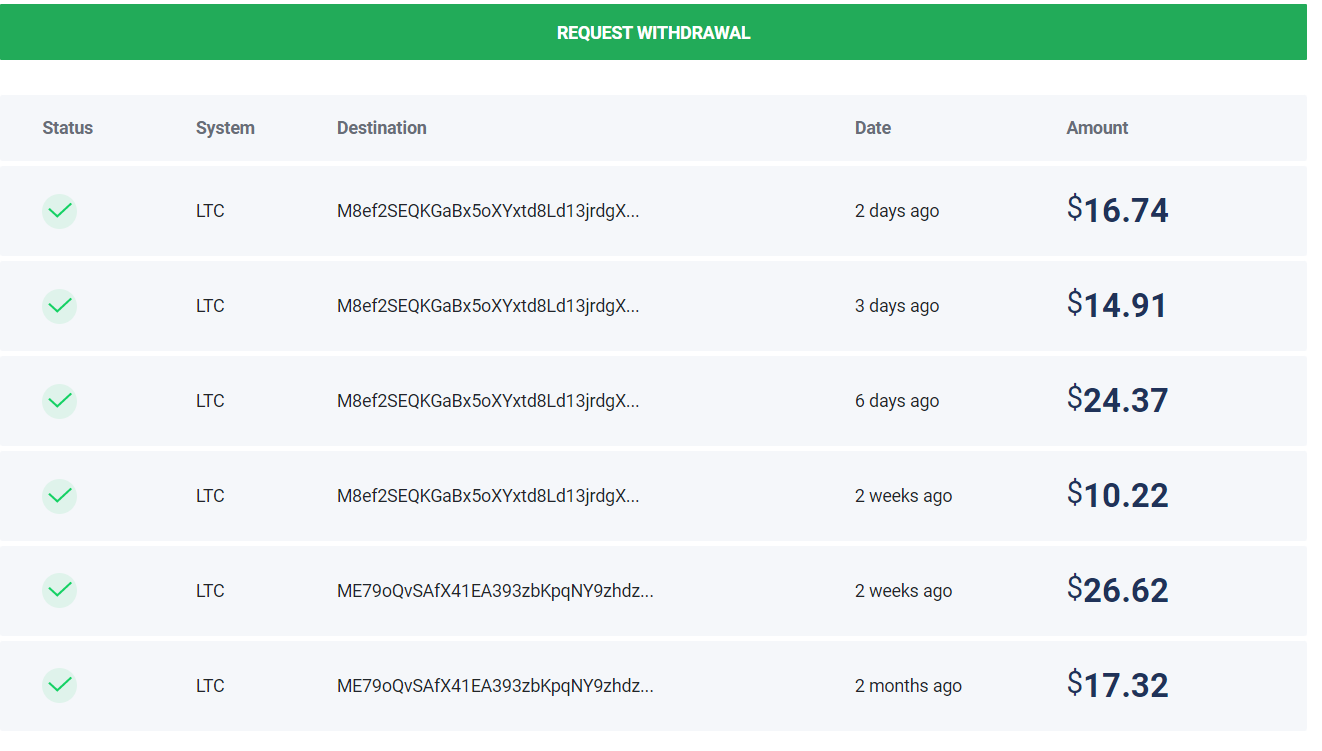Click the Request Withdrawal button
Screen dimensions: 1322x751
[653, 33]
